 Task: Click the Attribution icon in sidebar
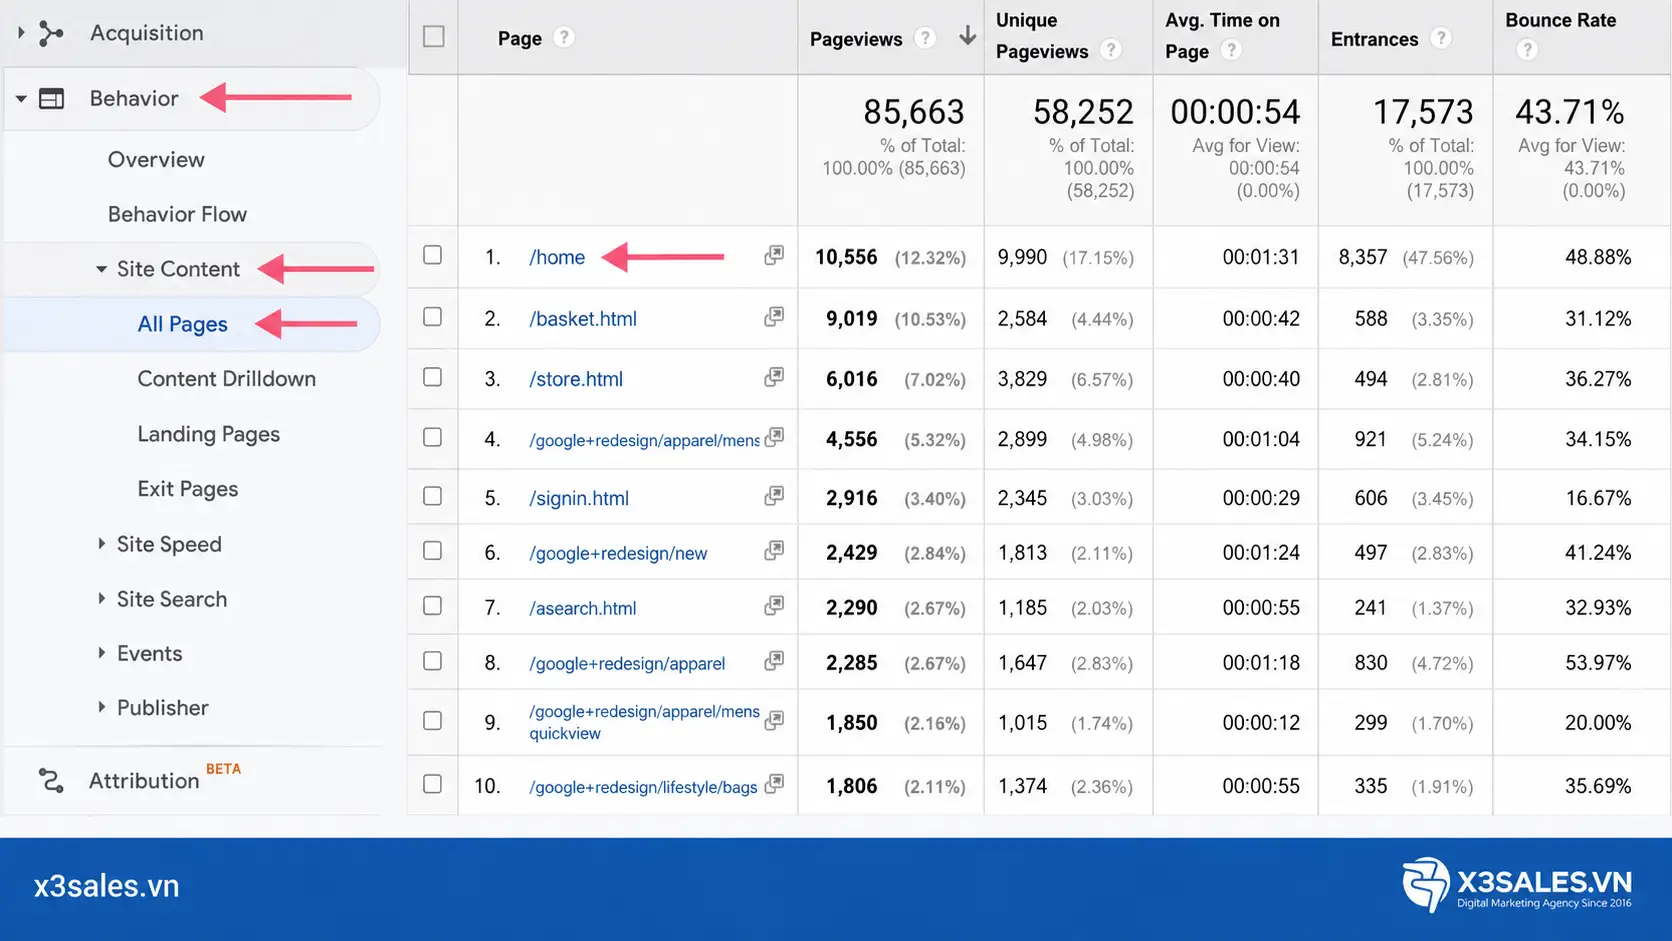pos(51,780)
